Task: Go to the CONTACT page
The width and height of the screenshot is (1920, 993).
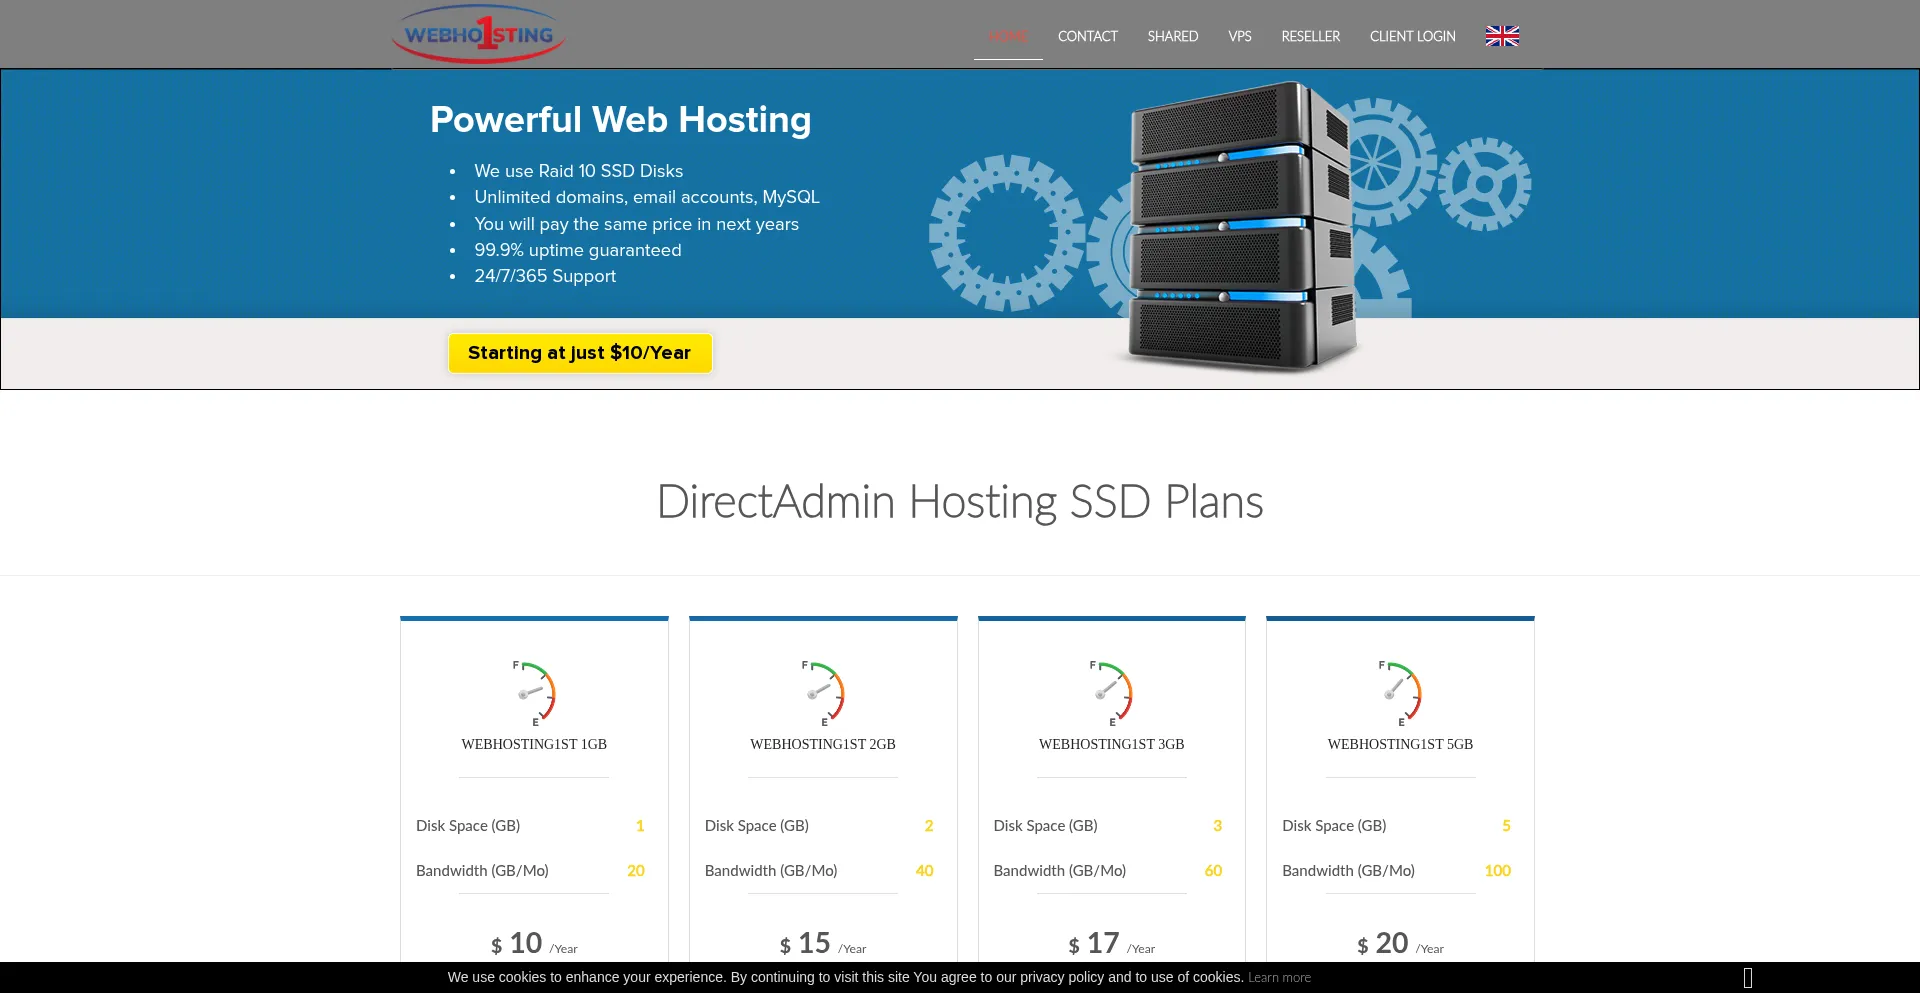Action: pyautogui.click(x=1087, y=37)
